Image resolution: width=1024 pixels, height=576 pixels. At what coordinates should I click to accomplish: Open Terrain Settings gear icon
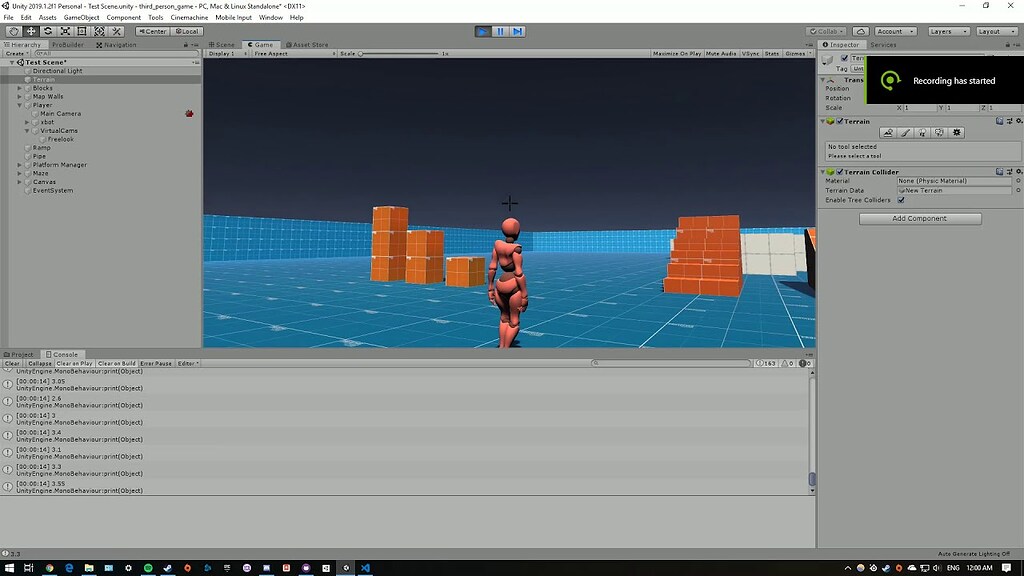(956, 133)
